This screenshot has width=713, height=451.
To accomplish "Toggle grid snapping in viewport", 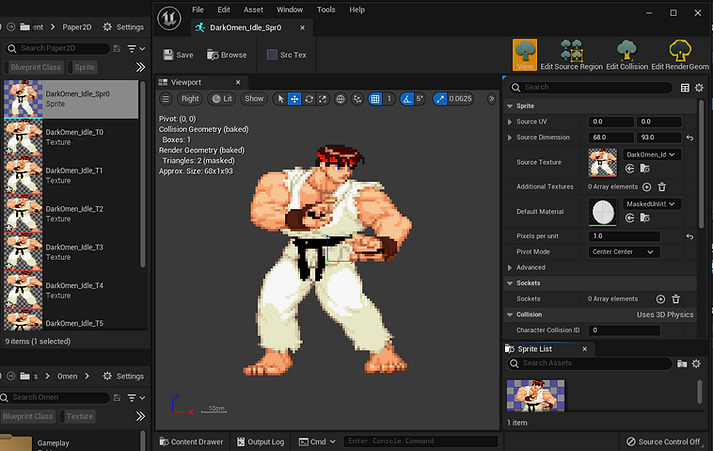I will (x=375, y=99).
